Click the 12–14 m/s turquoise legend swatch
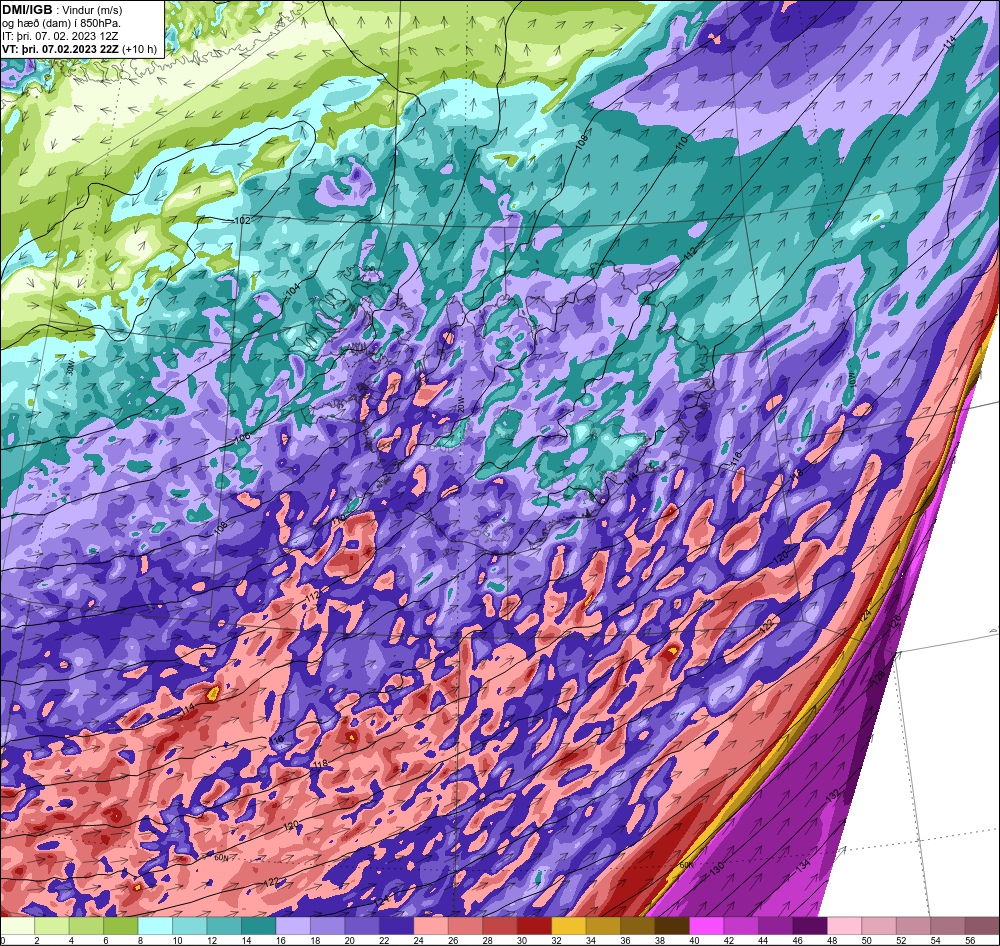Screen dimensions: 1000x946 (224, 926)
